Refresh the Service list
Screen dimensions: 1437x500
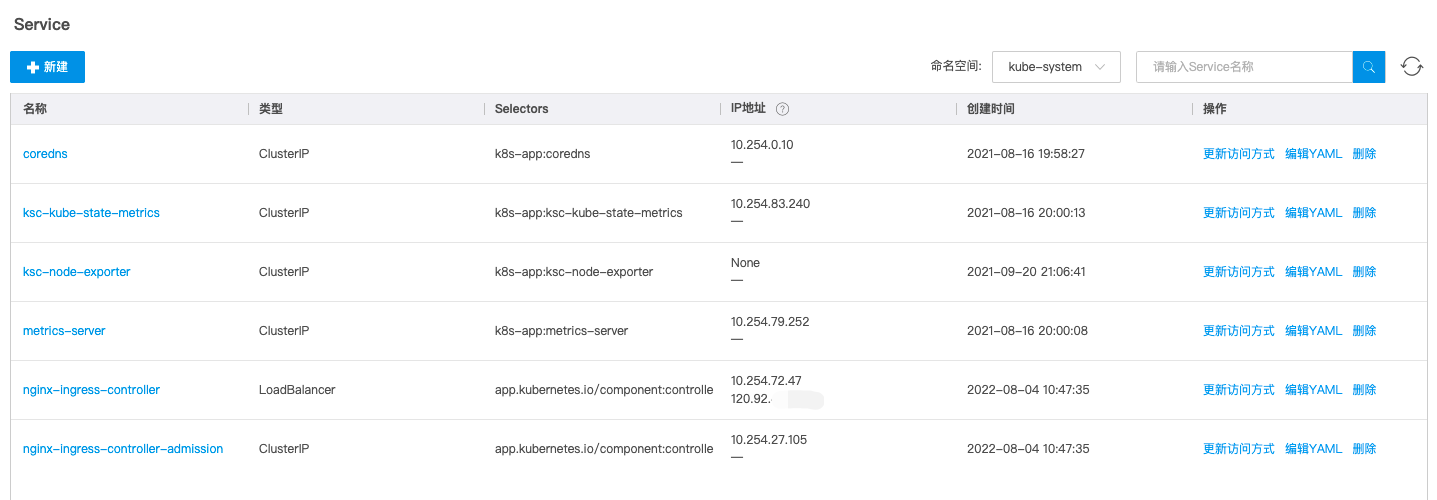[x=1411, y=67]
